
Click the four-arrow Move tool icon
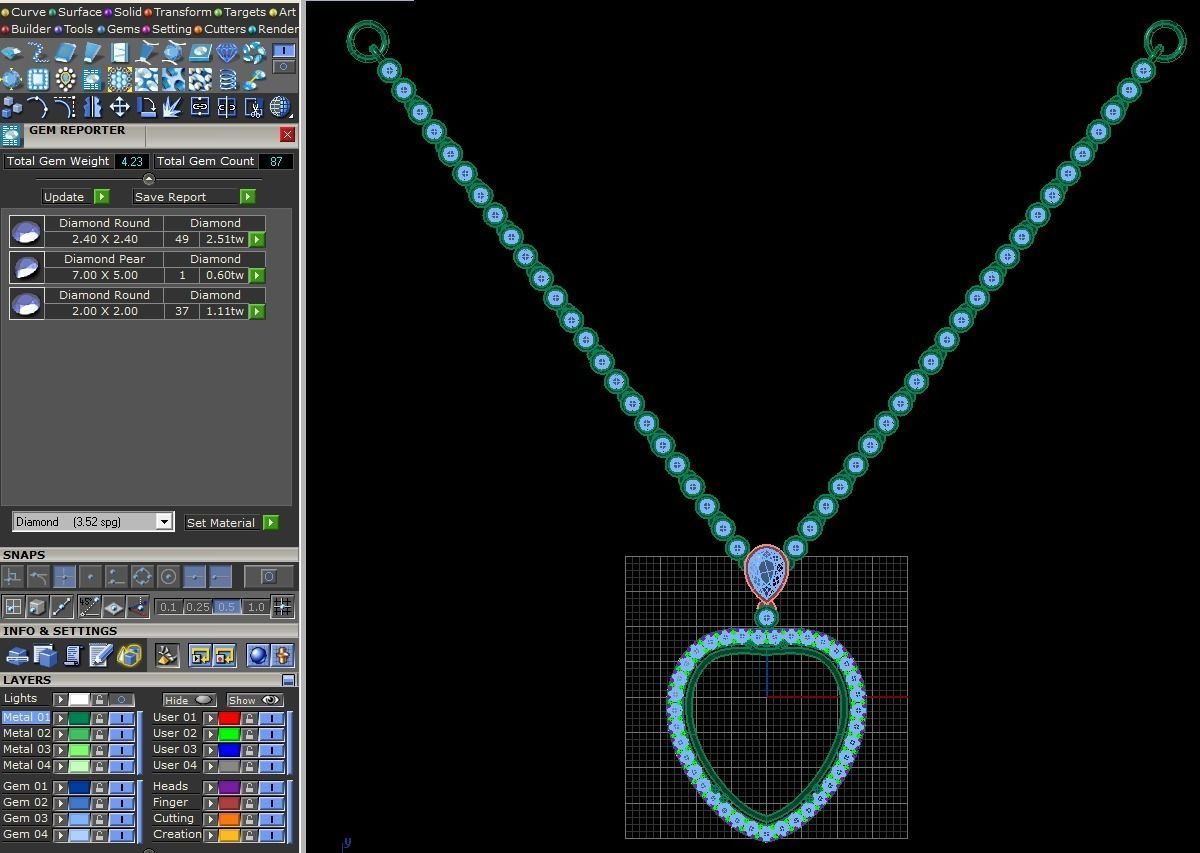(119, 107)
